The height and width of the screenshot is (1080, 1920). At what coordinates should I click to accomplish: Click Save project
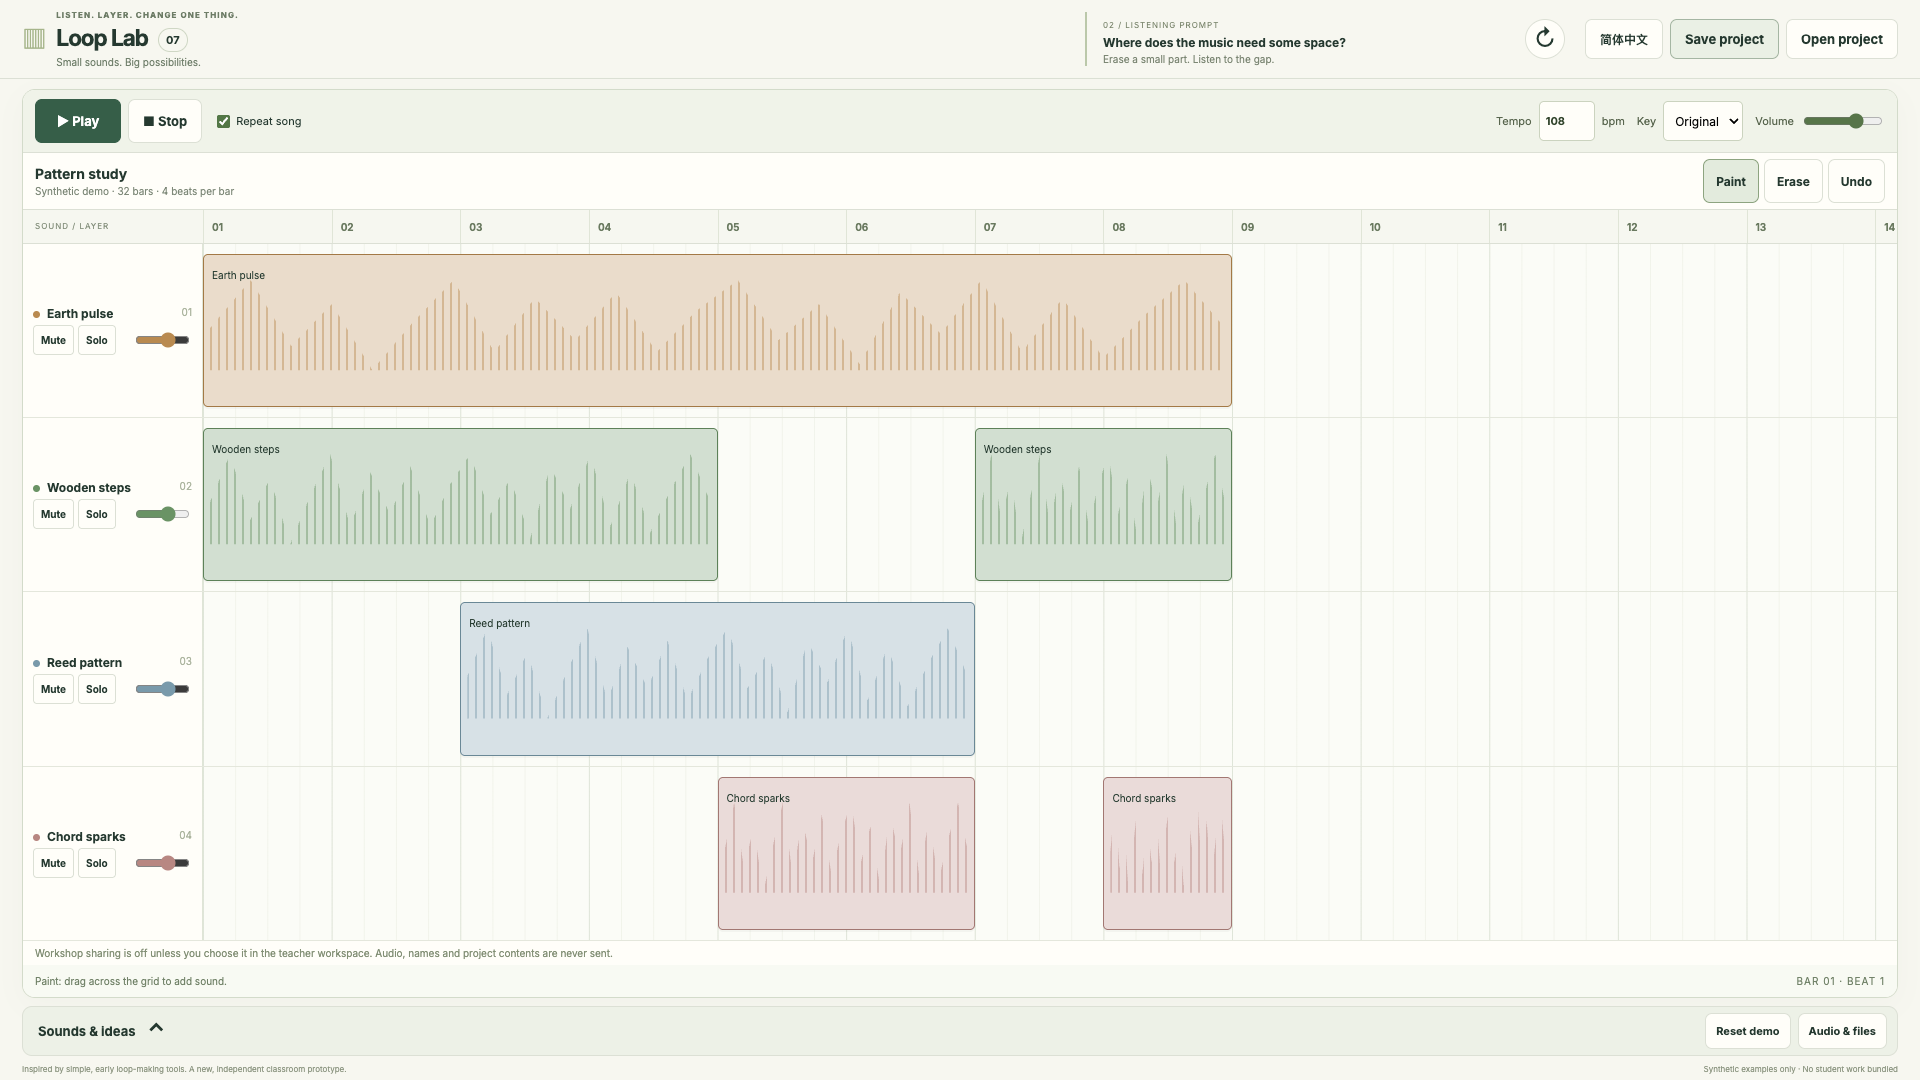pyautogui.click(x=1724, y=39)
